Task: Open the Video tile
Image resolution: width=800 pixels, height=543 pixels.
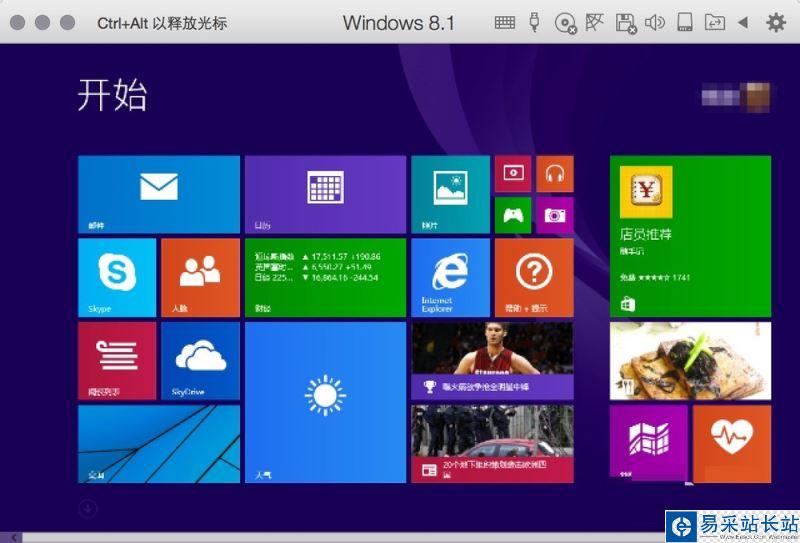Action: click(x=513, y=174)
